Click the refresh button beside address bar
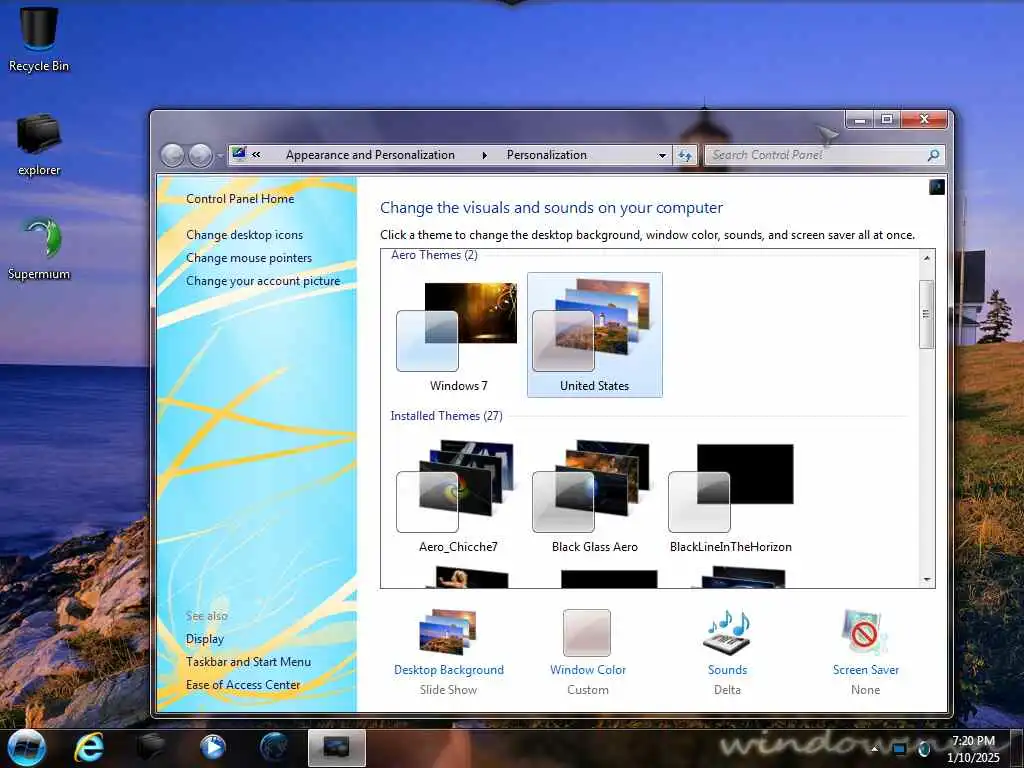 coord(684,155)
